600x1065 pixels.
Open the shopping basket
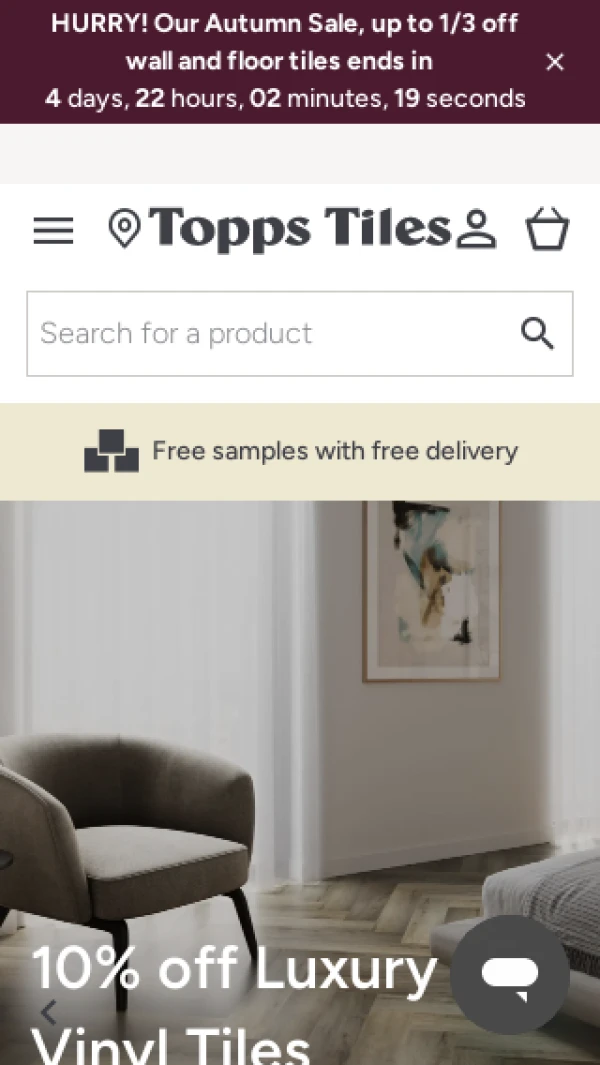point(548,229)
